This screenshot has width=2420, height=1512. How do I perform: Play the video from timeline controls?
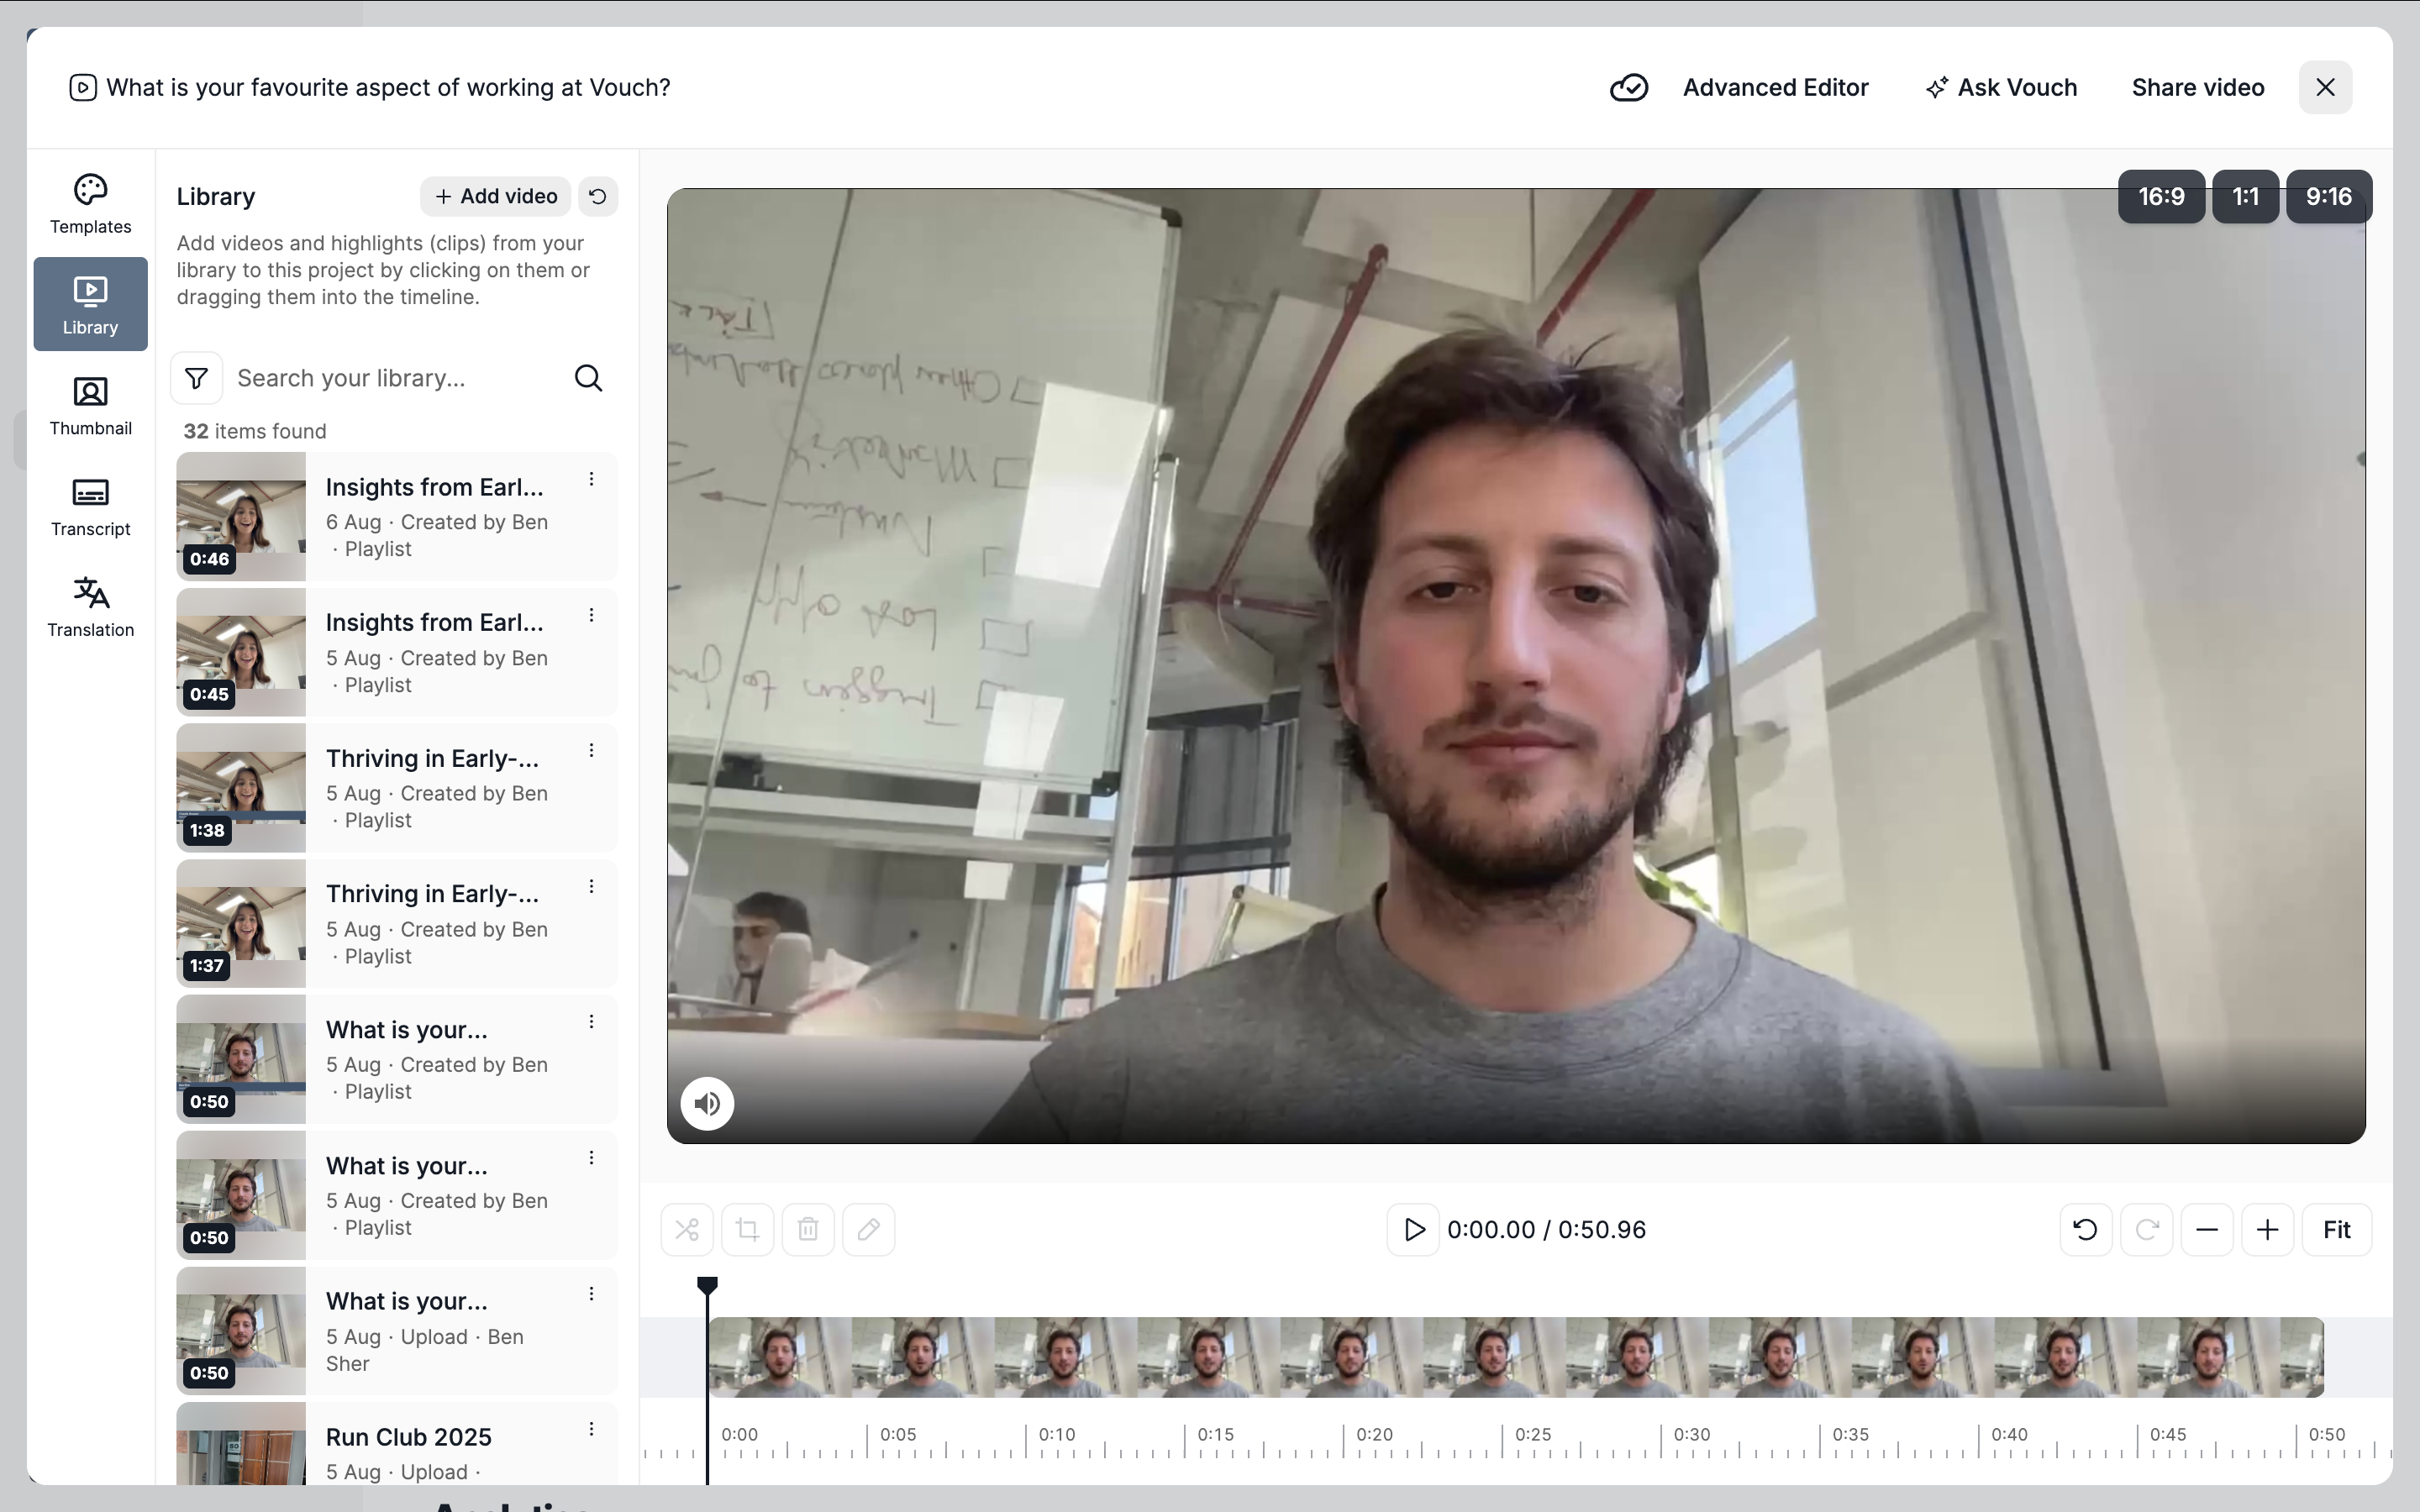coord(1414,1230)
